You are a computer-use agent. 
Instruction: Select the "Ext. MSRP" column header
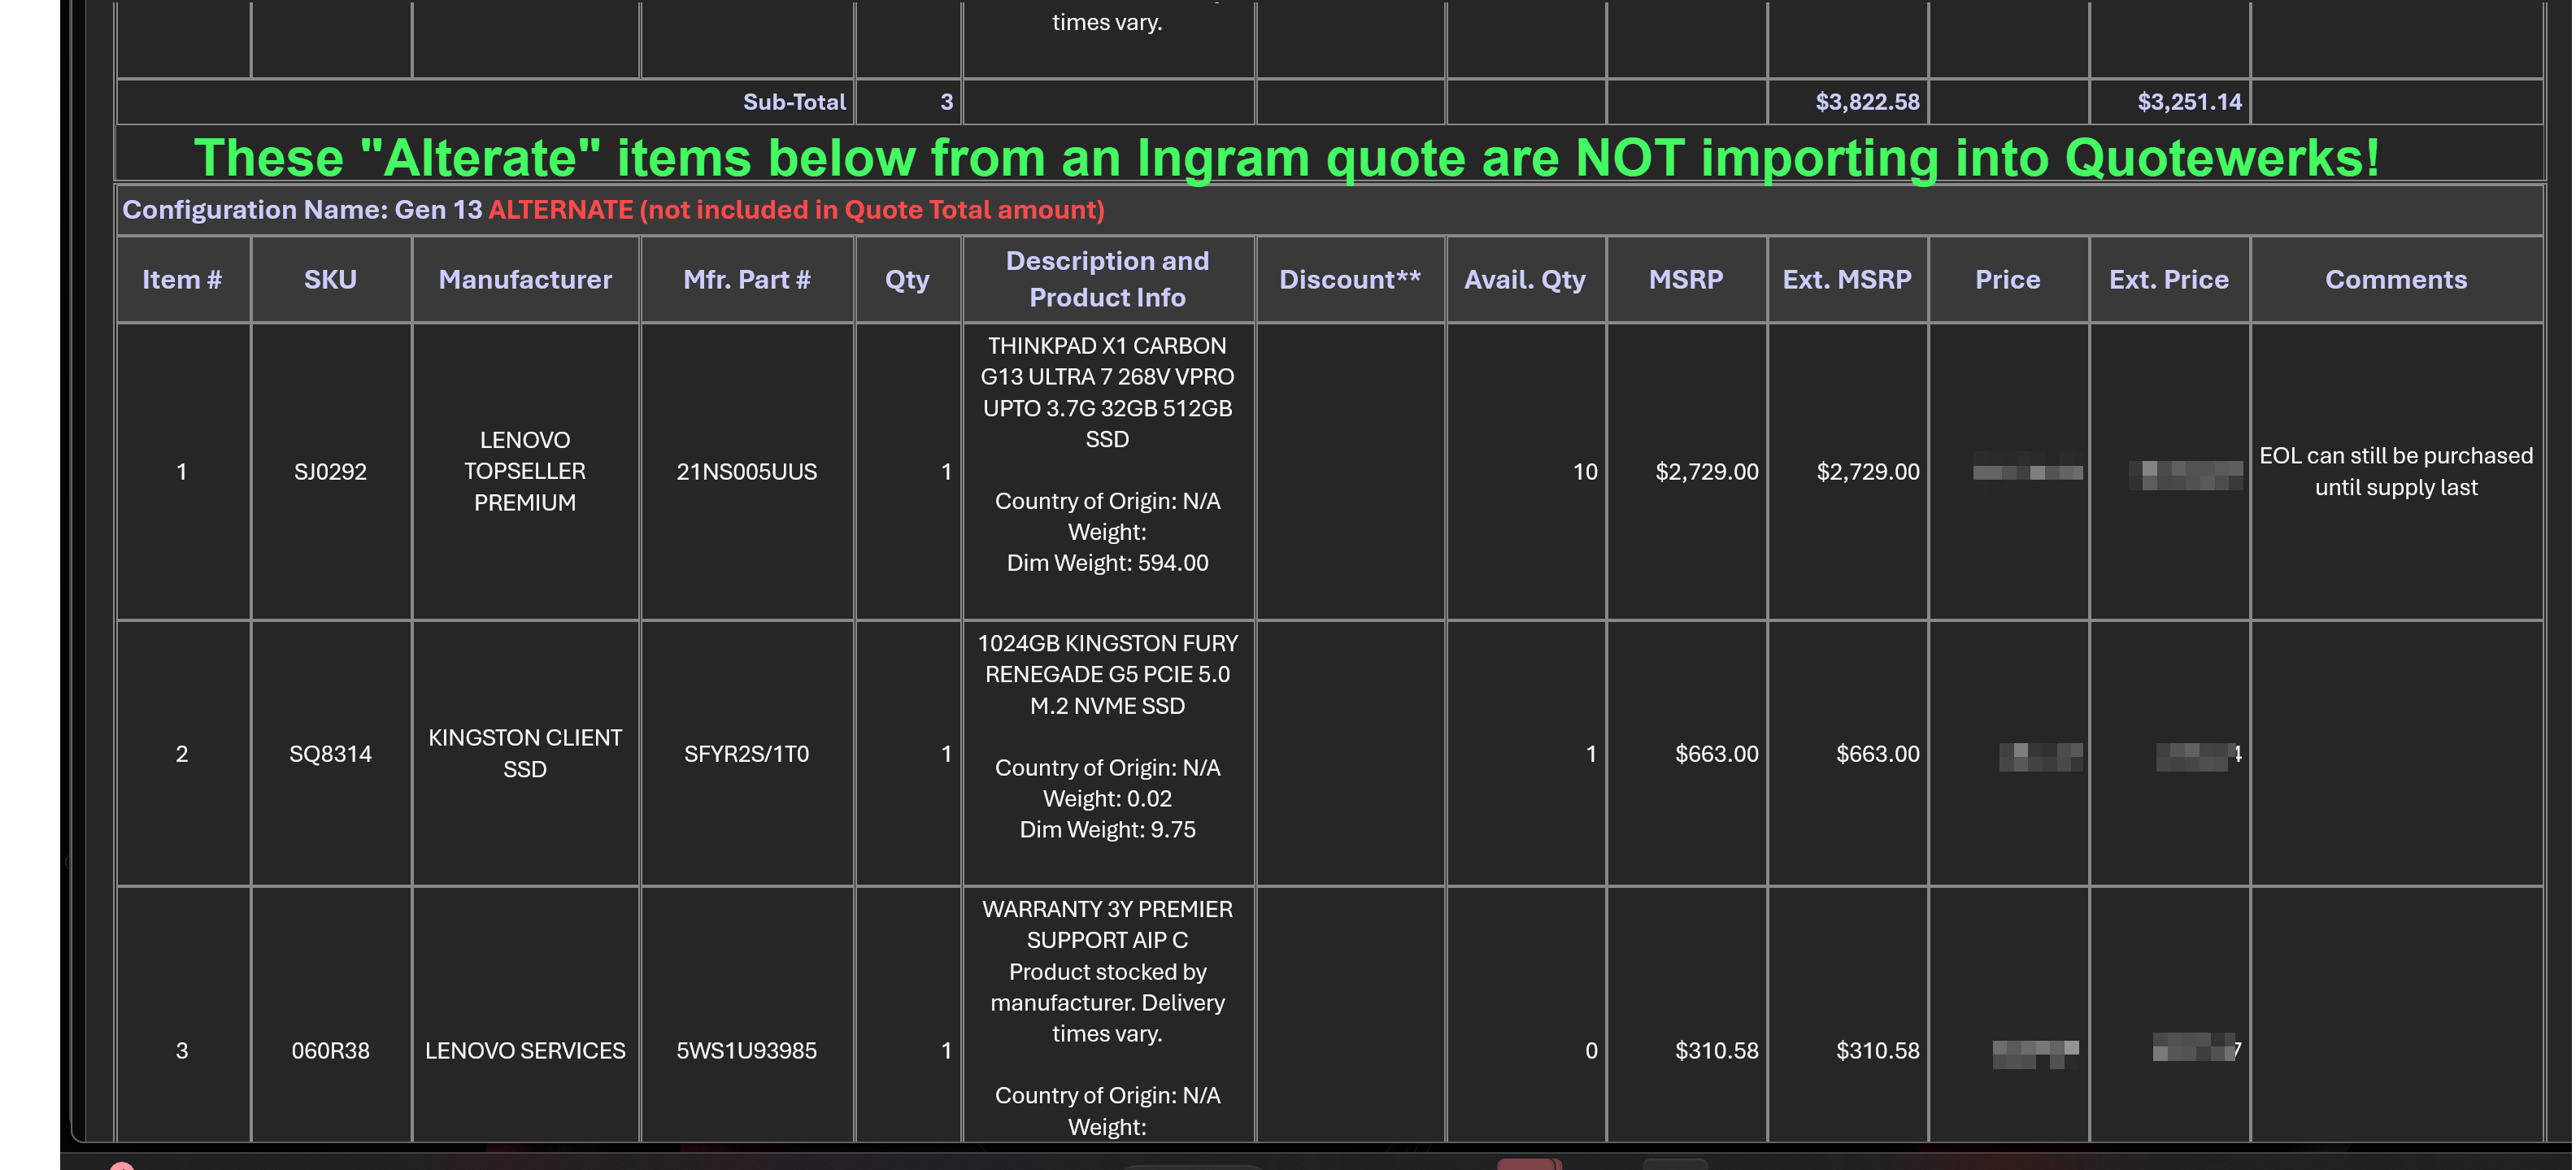coord(1847,279)
